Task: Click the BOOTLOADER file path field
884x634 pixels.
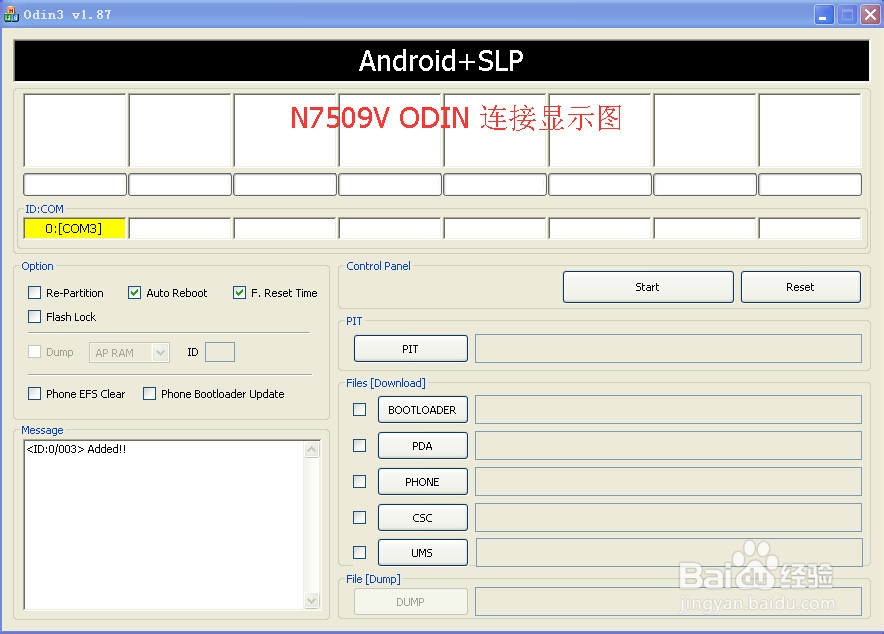Action: coord(668,410)
